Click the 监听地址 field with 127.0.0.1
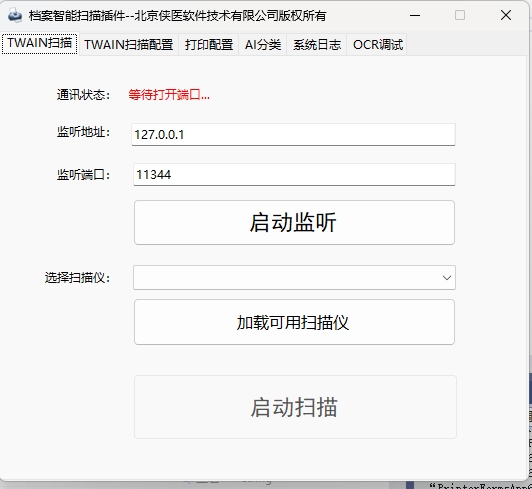The width and height of the screenshot is (532, 489). pyautogui.click(x=293, y=135)
